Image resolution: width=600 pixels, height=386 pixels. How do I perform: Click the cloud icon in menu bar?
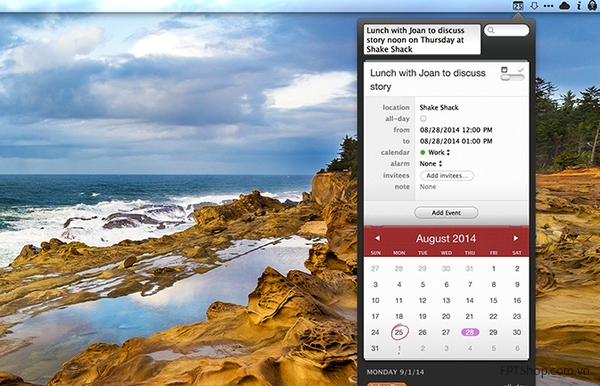(564, 6)
